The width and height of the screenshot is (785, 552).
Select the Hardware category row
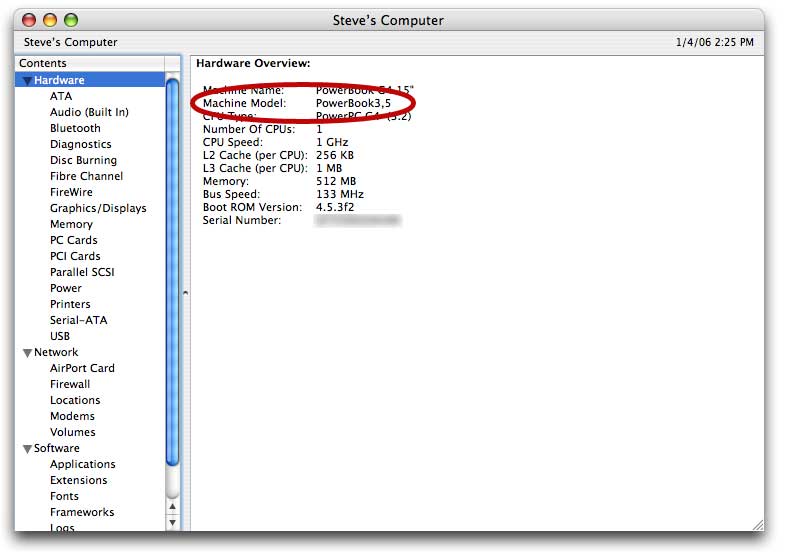tap(90, 80)
